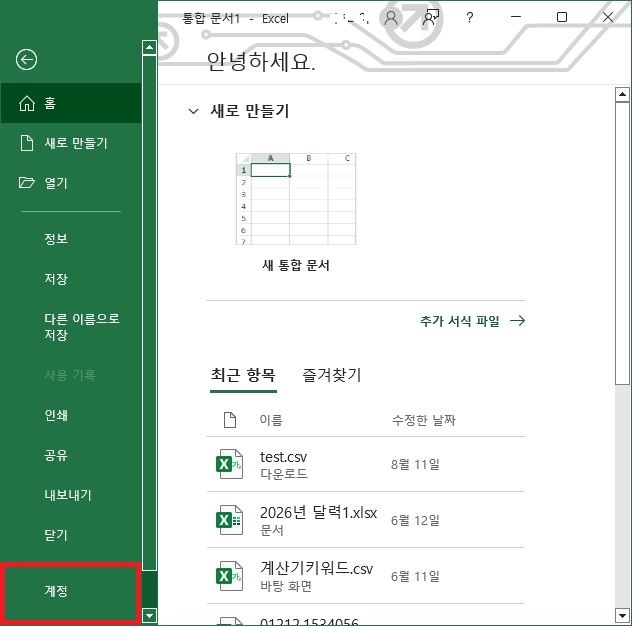The height and width of the screenshot is (626, 632).
Task: Open recent file 2026년 달력1.xlsx
Action: coord(366,520)
